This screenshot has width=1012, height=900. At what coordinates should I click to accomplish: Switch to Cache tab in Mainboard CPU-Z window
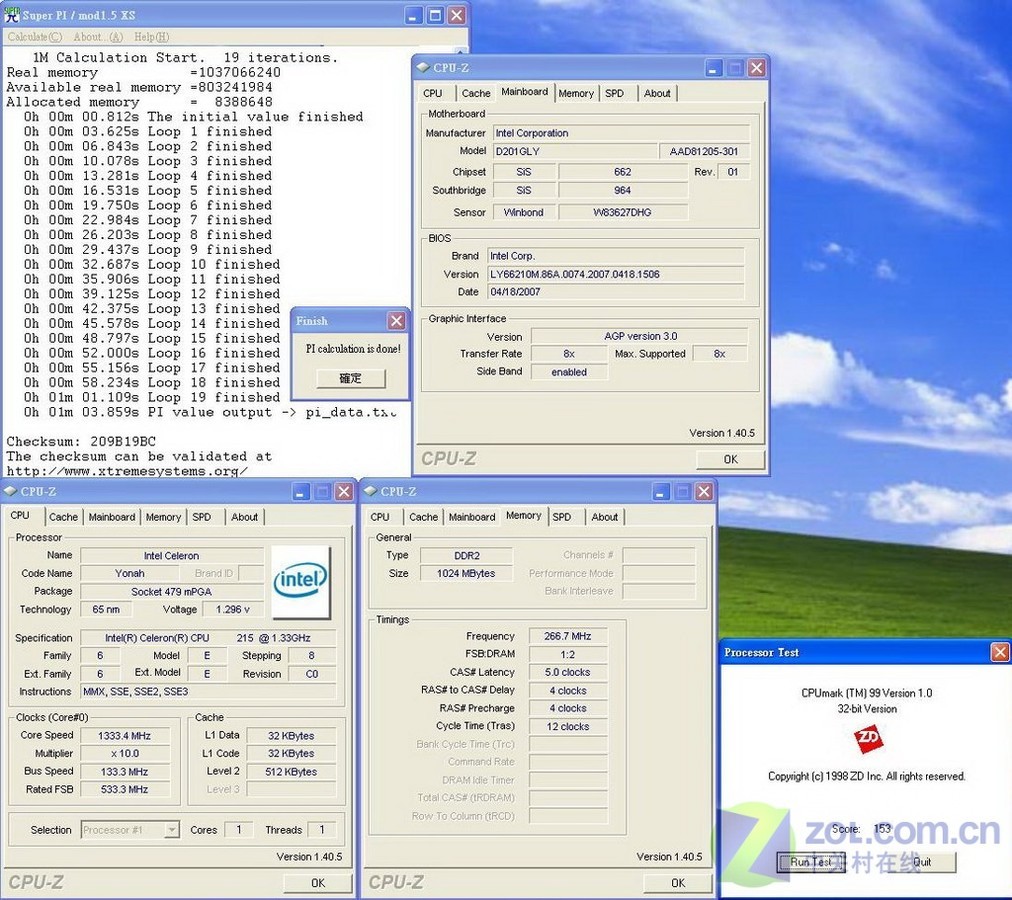[476, 93]
